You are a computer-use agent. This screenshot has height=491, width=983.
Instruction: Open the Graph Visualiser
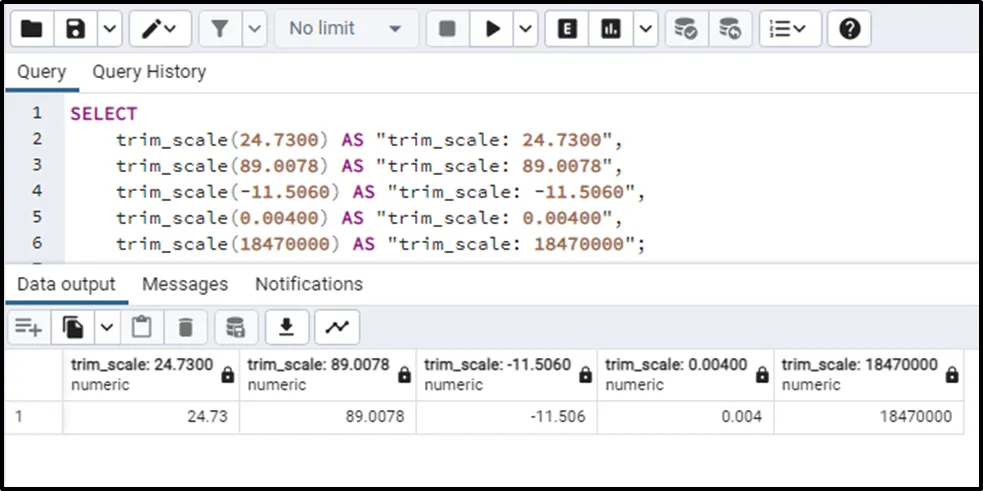coord(337,327)
